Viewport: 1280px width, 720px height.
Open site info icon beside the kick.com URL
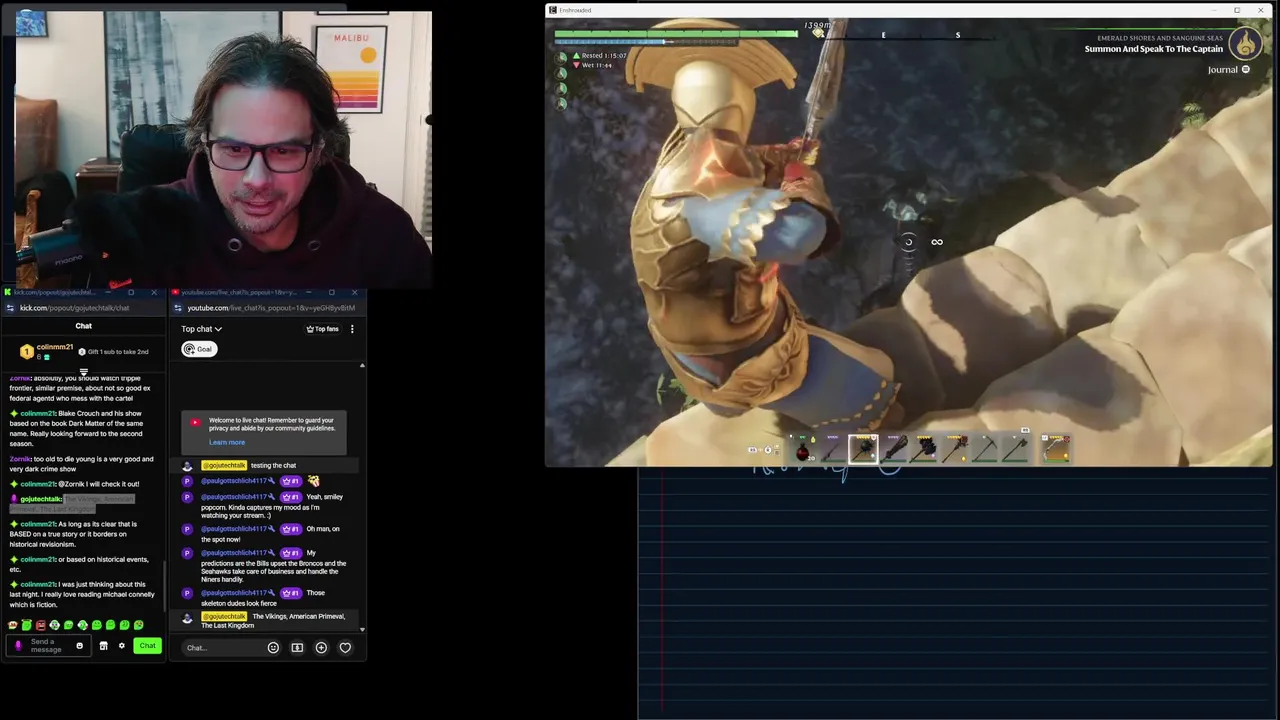(x=10, y=308)
